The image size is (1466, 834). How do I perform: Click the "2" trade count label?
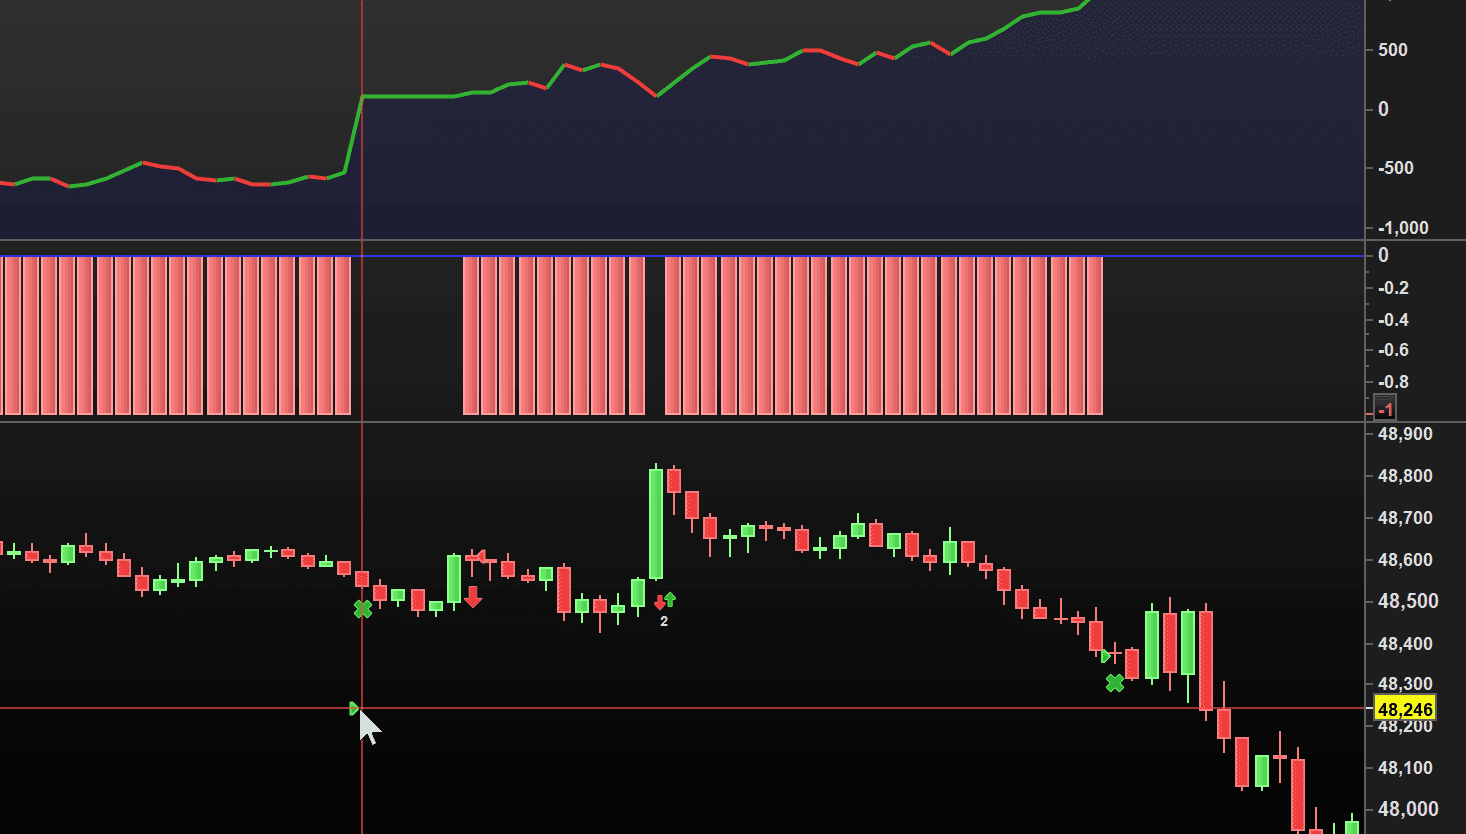point(664,621)
